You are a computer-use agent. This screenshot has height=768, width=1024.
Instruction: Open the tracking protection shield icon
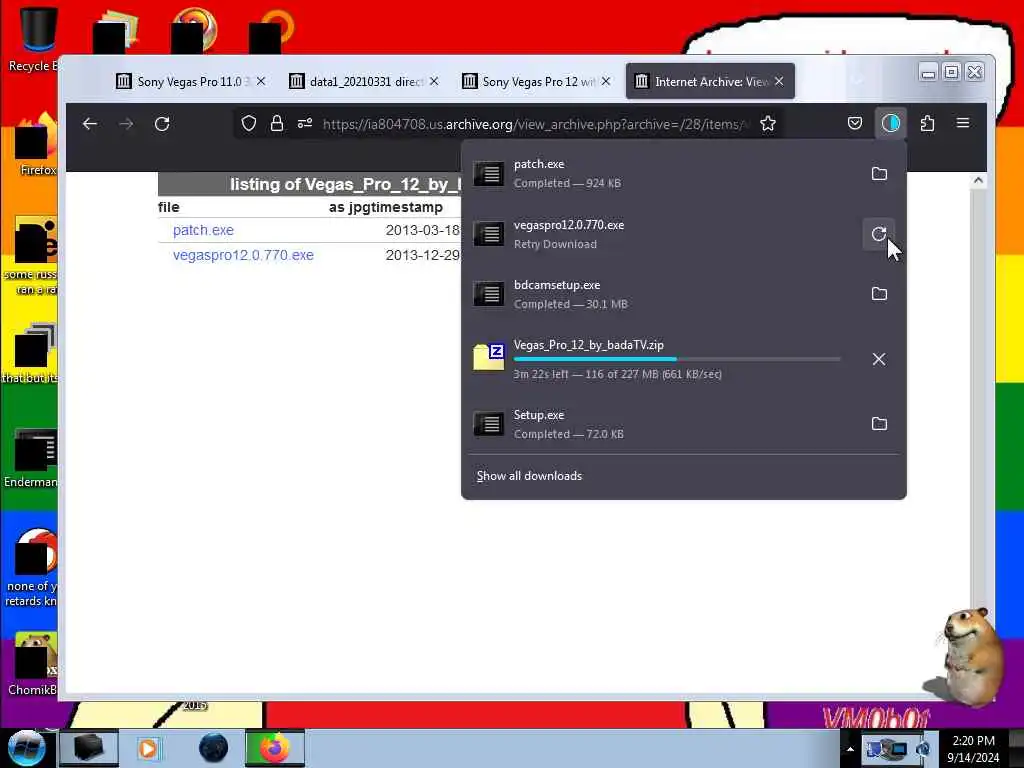click(x=249, y=123)
